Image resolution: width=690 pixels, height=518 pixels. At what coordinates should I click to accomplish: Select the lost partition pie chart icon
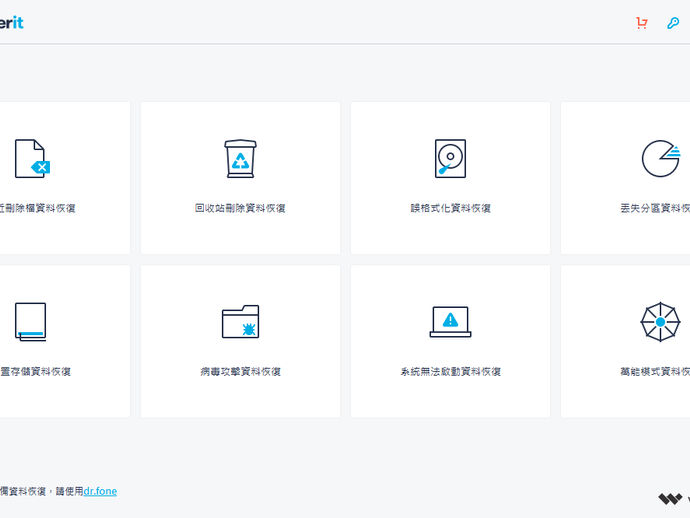point(661,158)
